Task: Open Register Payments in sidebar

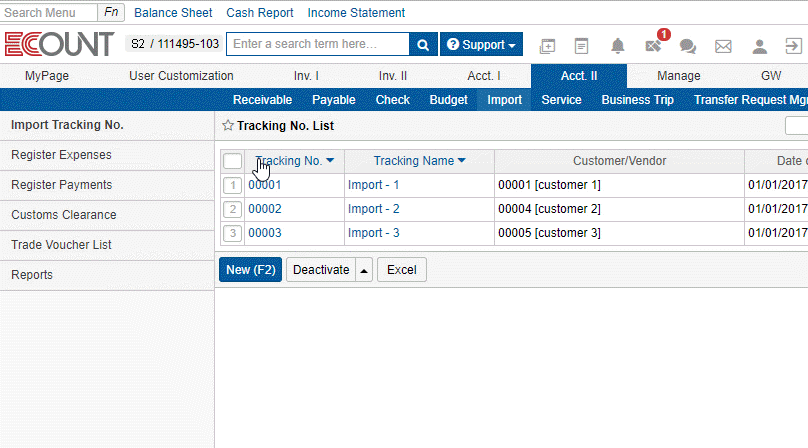Action: pos(107,185)
